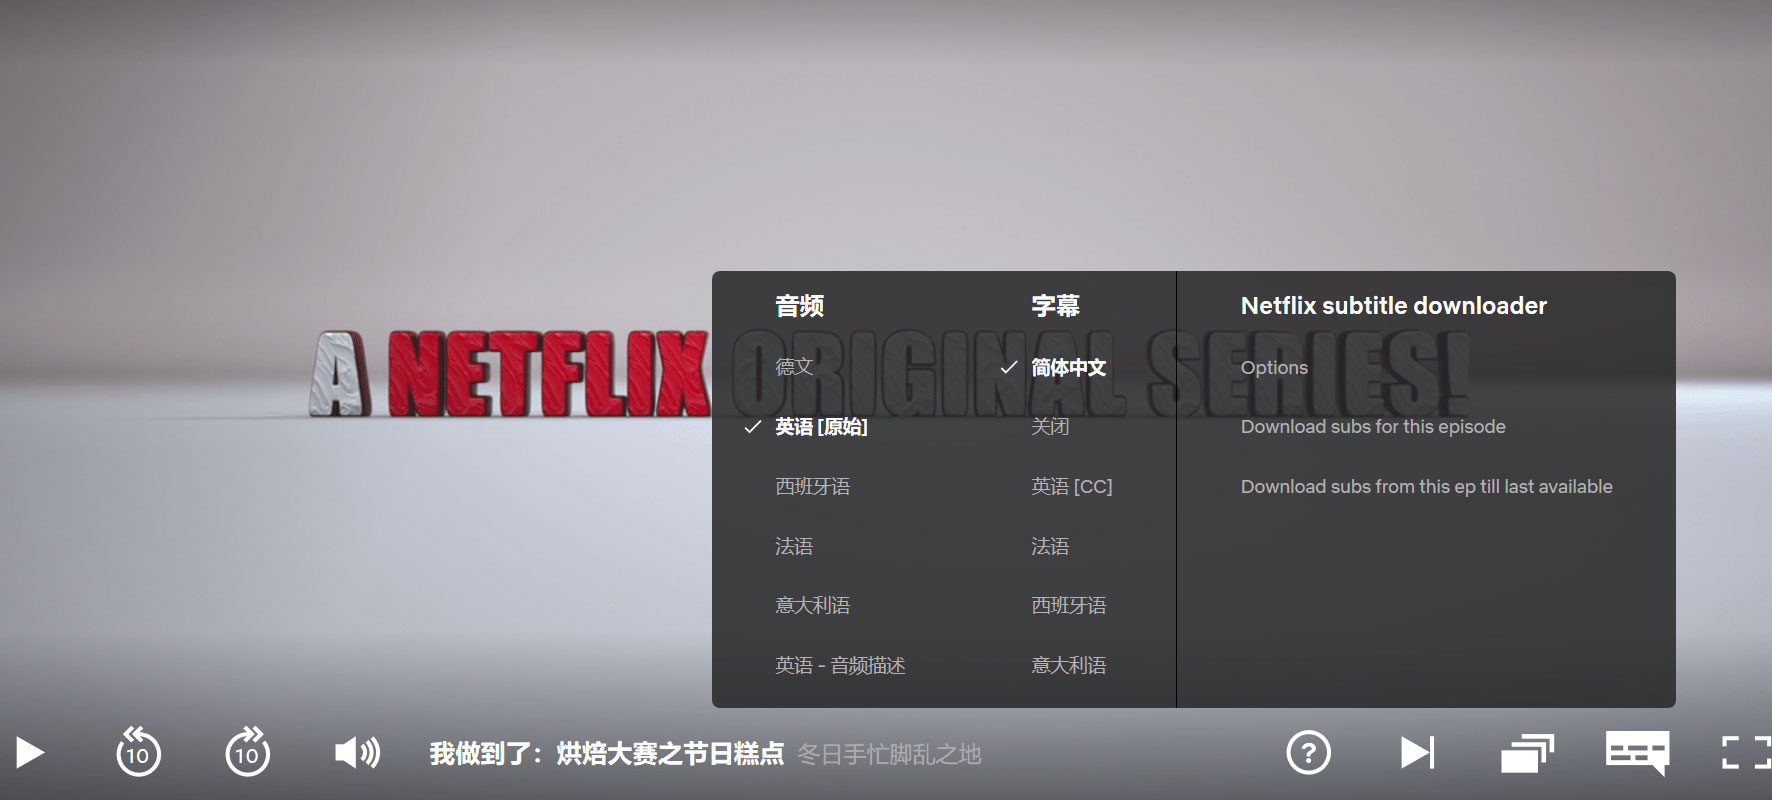Click the 字幕 column heading
Screen dimensions: 1772x800
[1055, 306]
